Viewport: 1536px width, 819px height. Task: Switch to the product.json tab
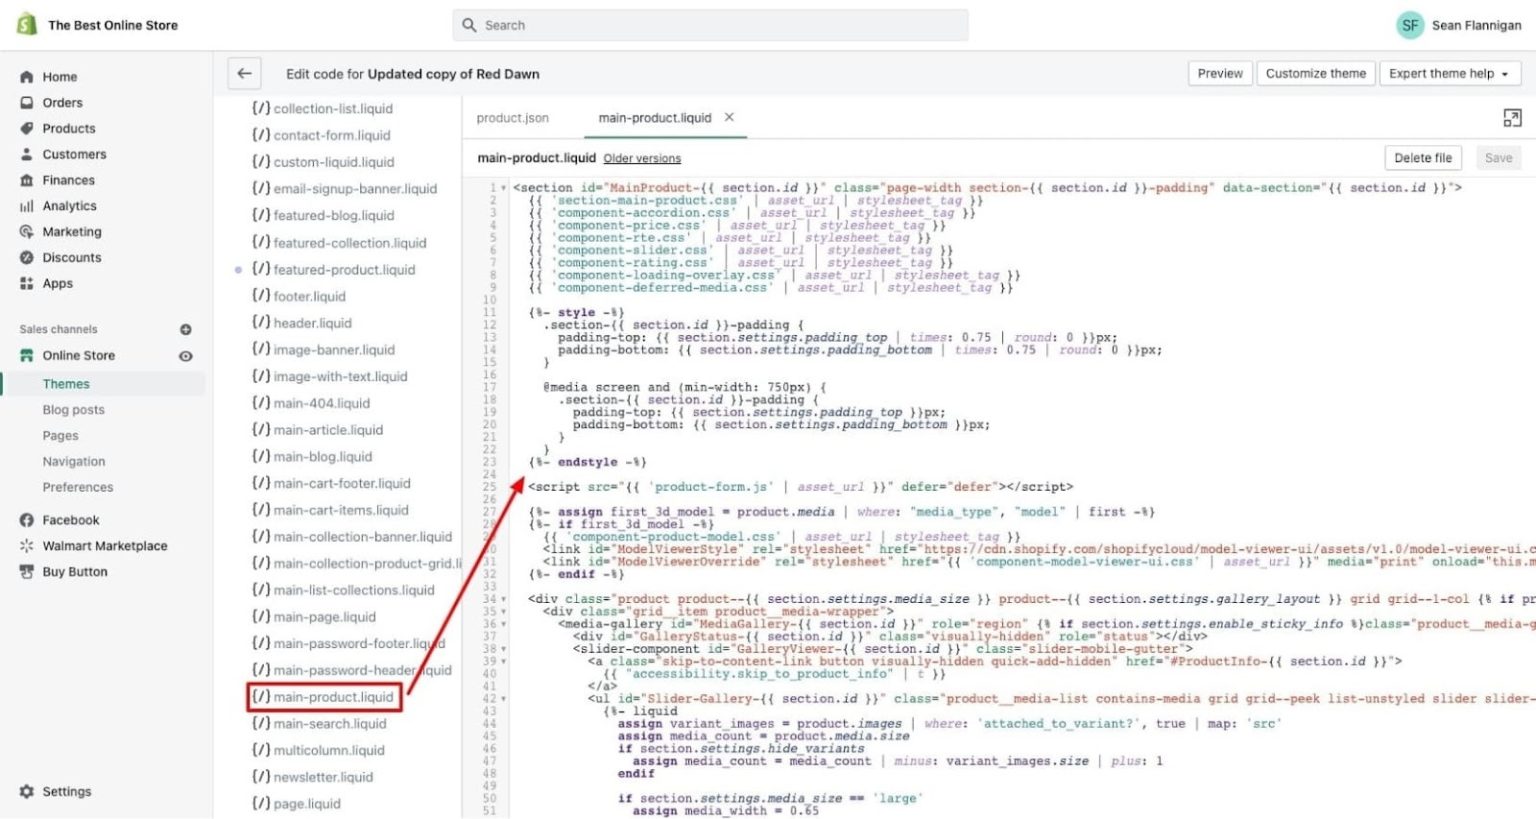[513, 117]
